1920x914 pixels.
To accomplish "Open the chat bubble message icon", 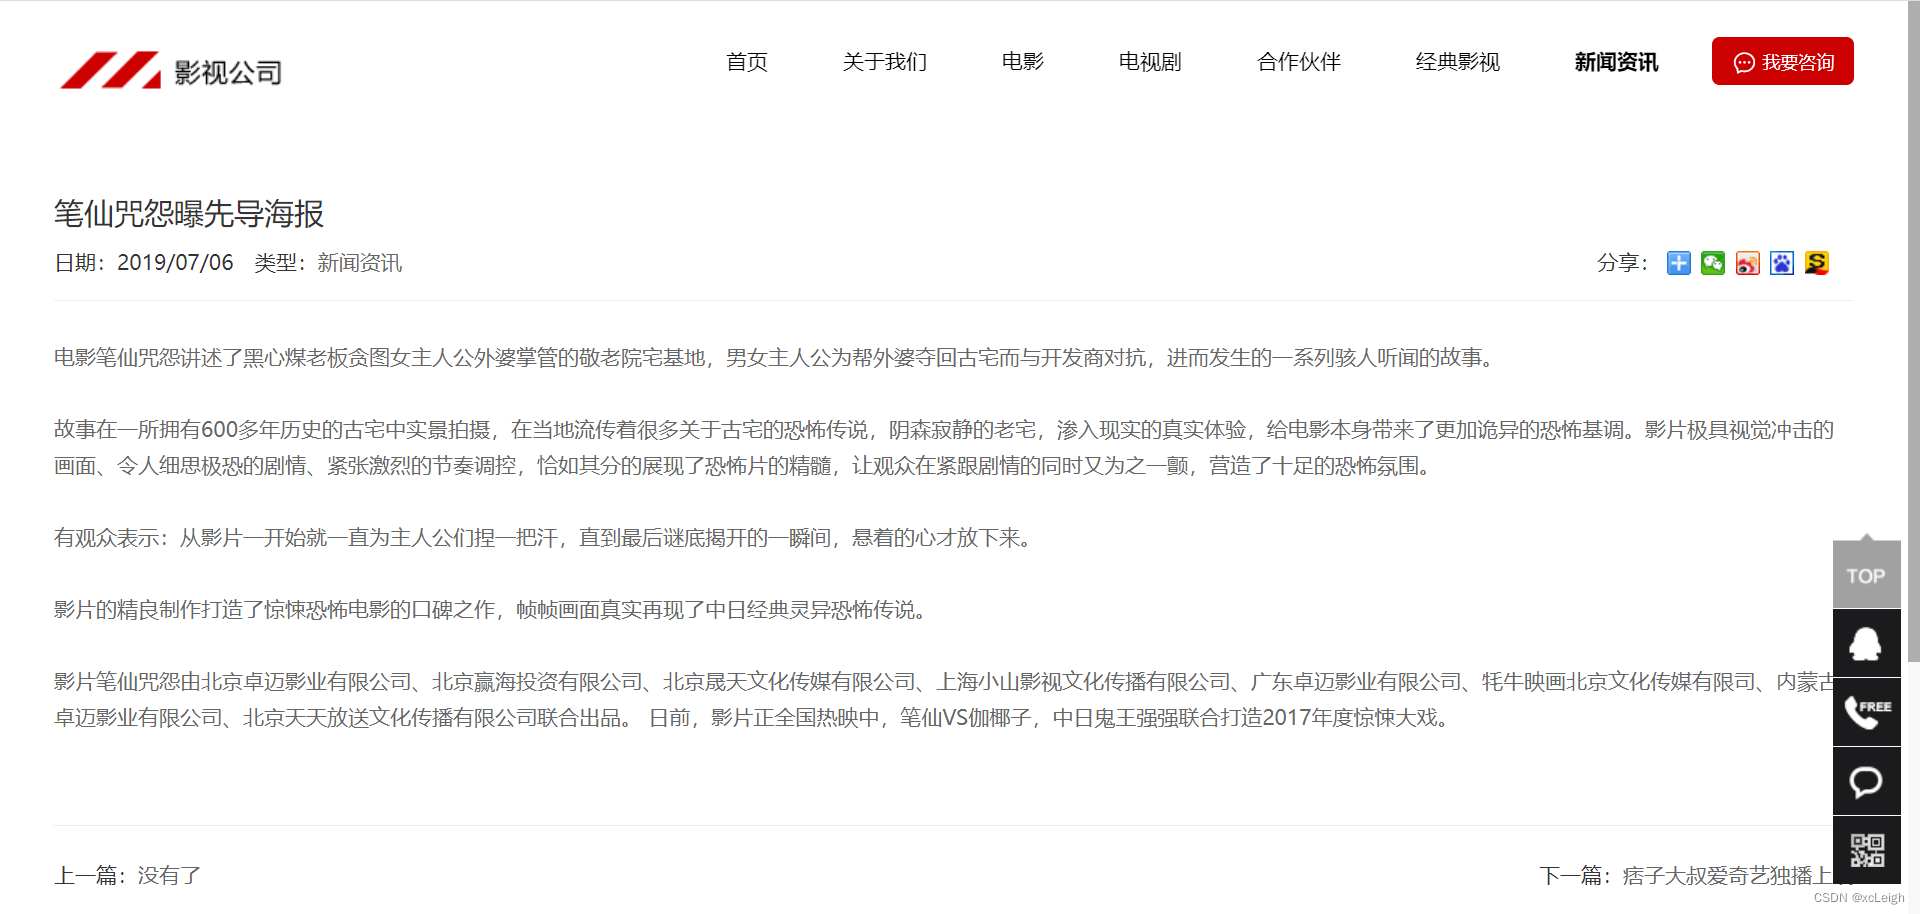I will [x=1867, y=781].
